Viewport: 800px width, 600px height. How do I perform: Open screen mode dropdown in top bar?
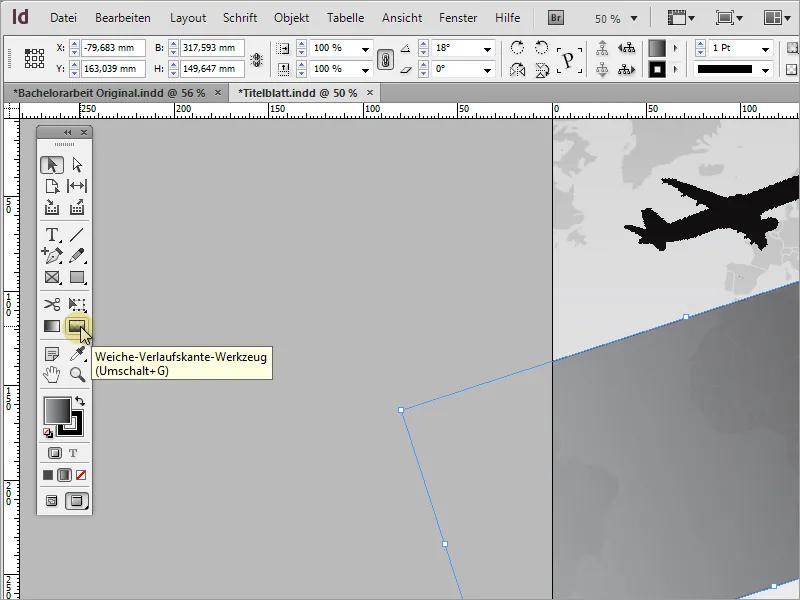click(x=729, y=18)
